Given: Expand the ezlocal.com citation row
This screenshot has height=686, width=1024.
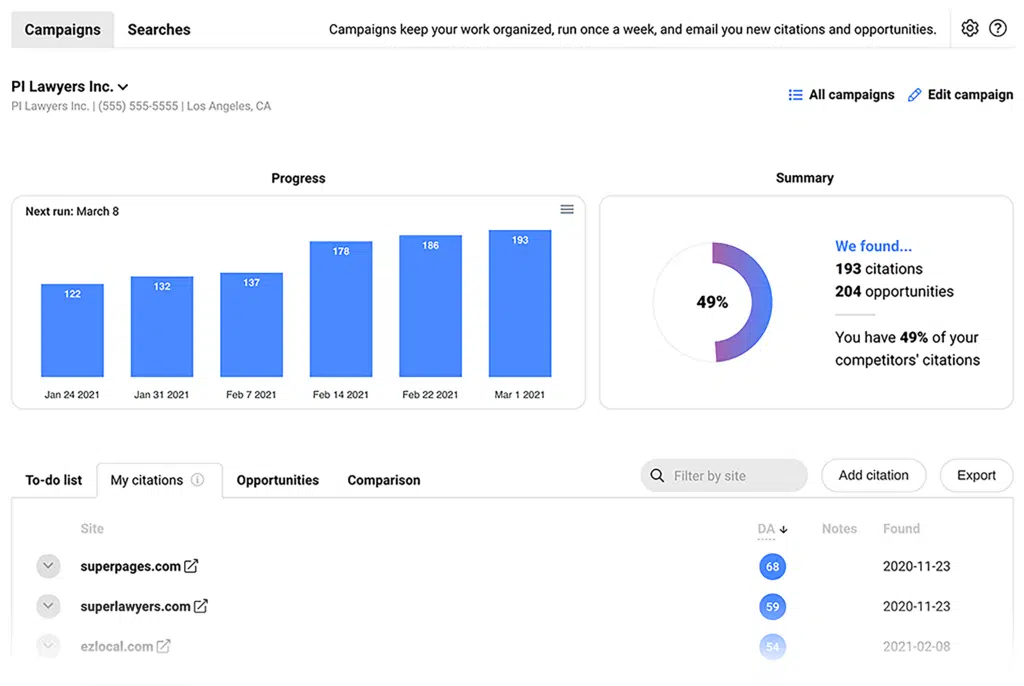Looking at the screenshot, I should 48,646.
